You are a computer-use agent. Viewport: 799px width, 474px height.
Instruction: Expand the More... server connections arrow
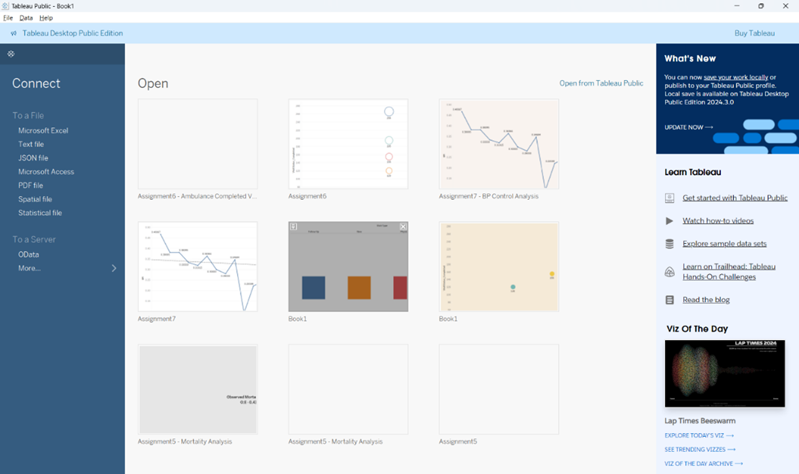[114, 268]
